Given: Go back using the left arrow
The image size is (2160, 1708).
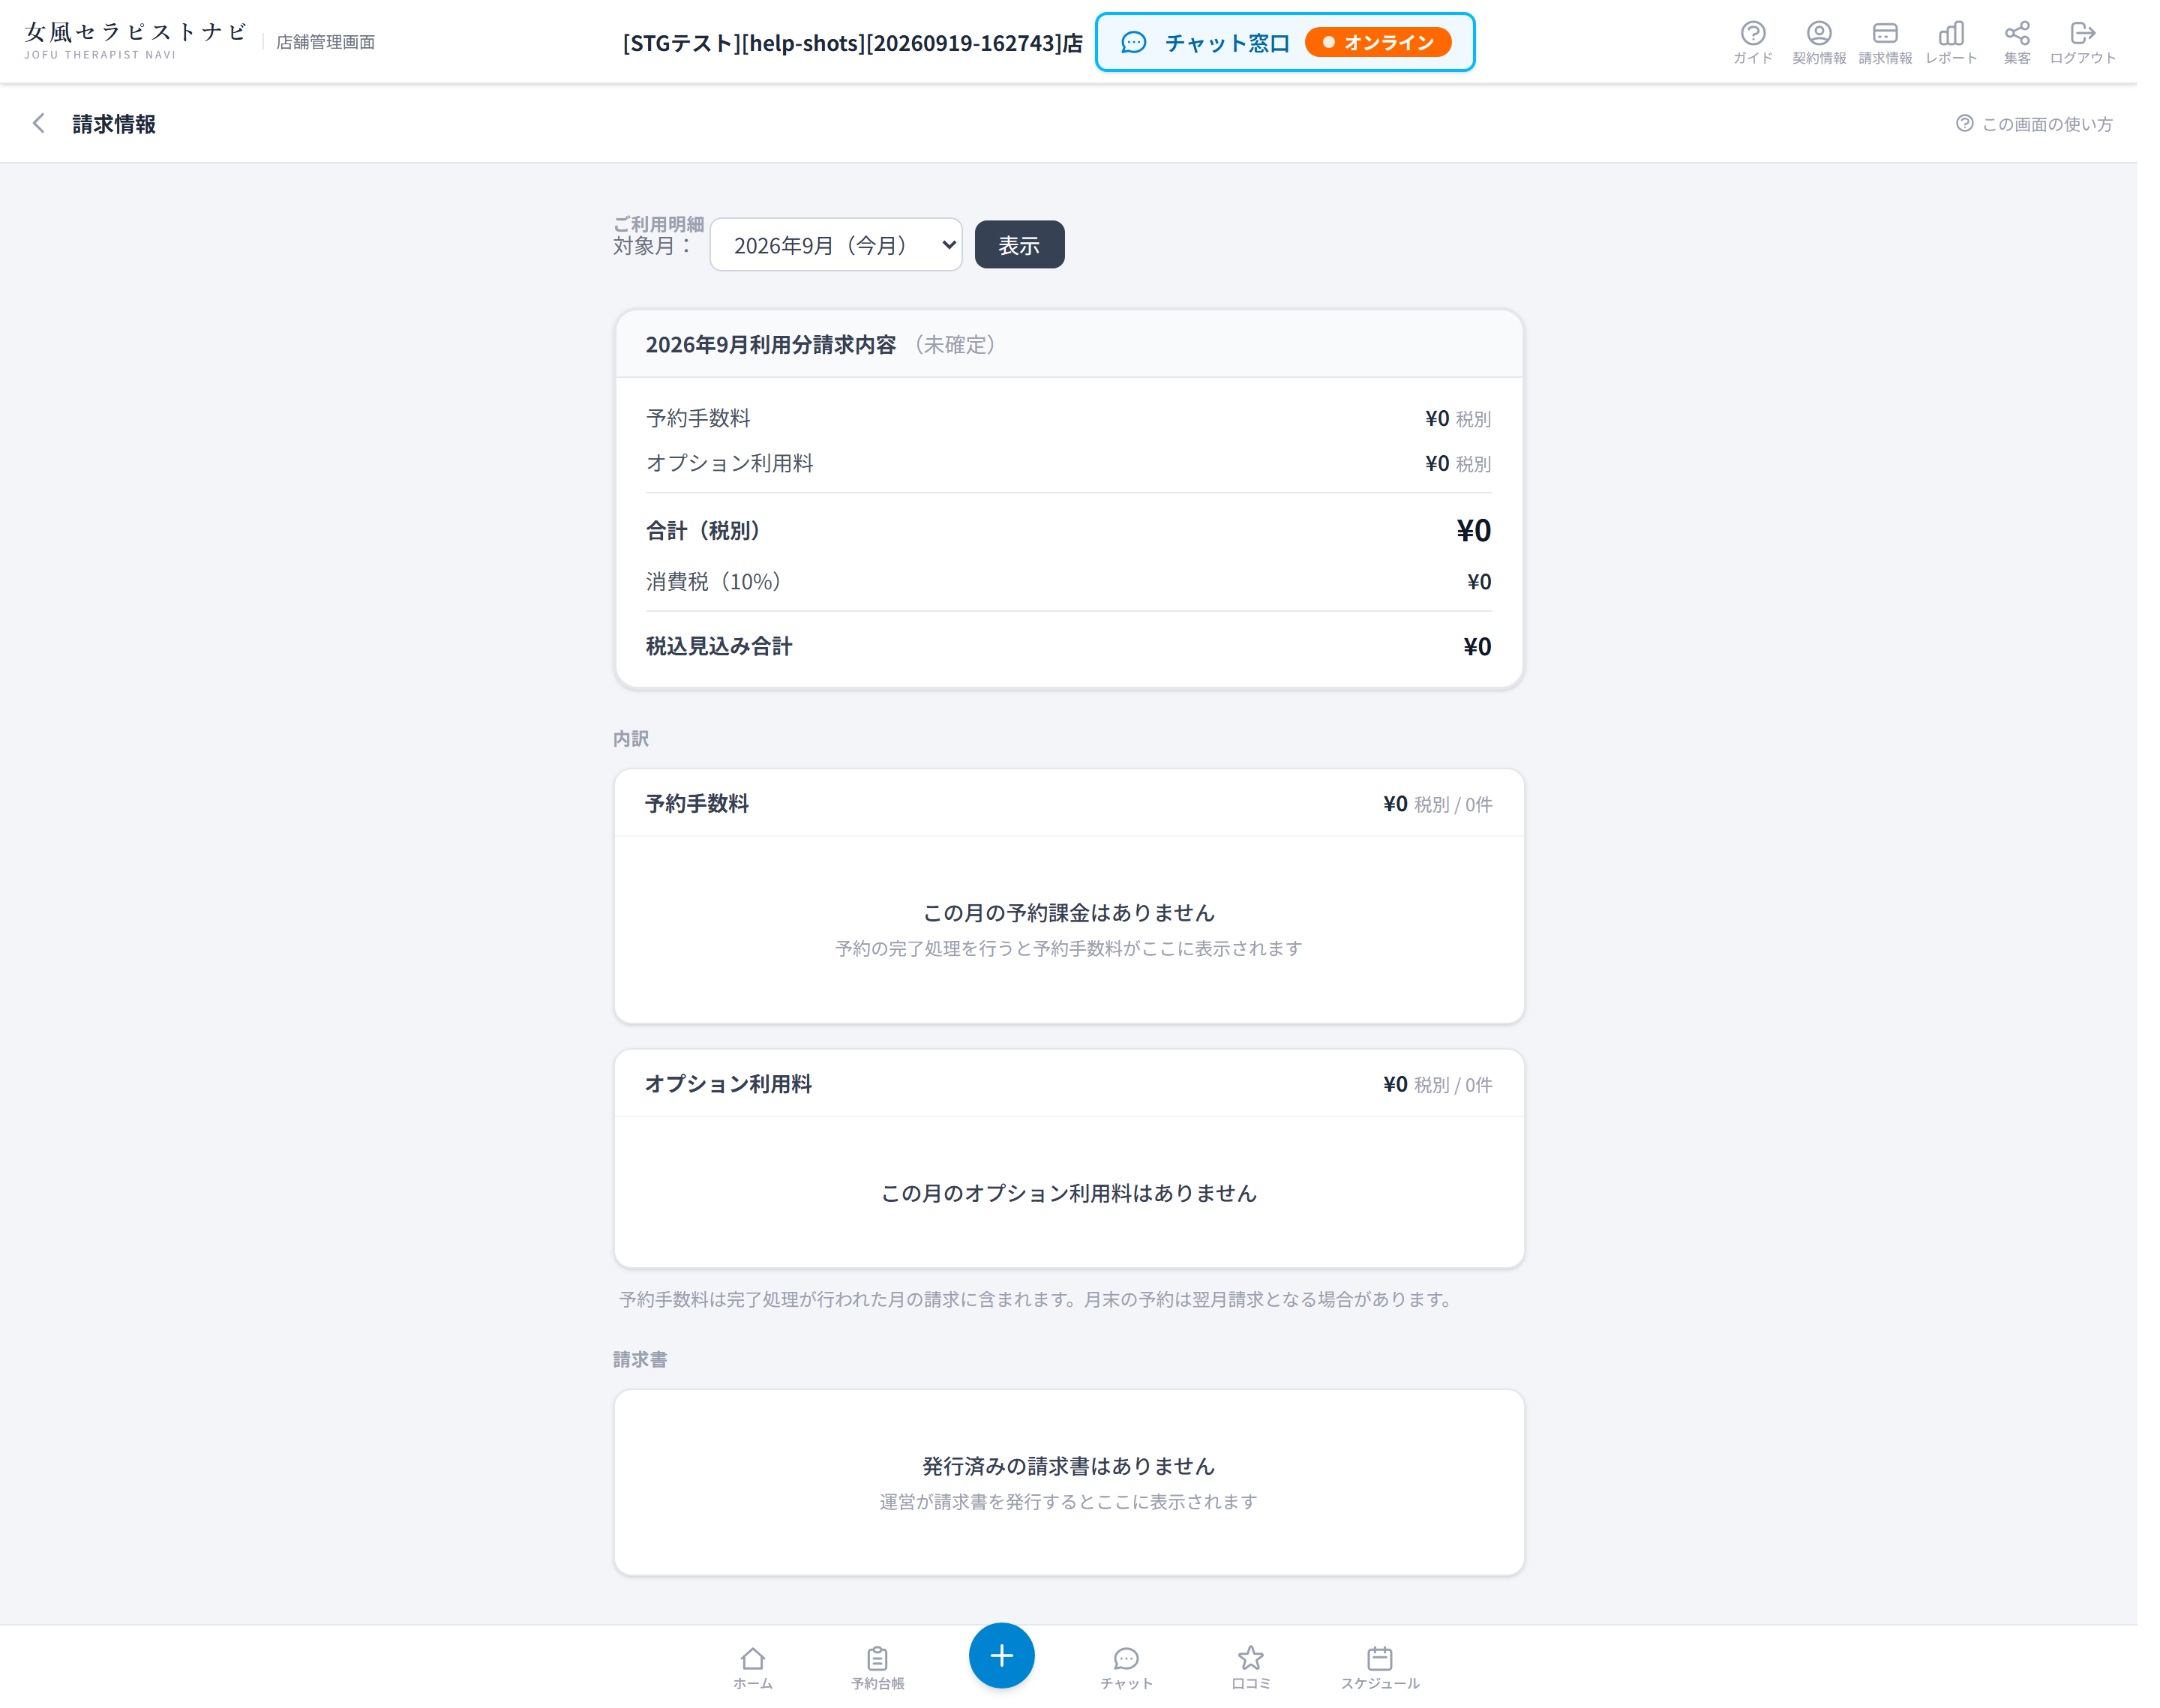Looking at the screenshot, I should coord(39,123).
